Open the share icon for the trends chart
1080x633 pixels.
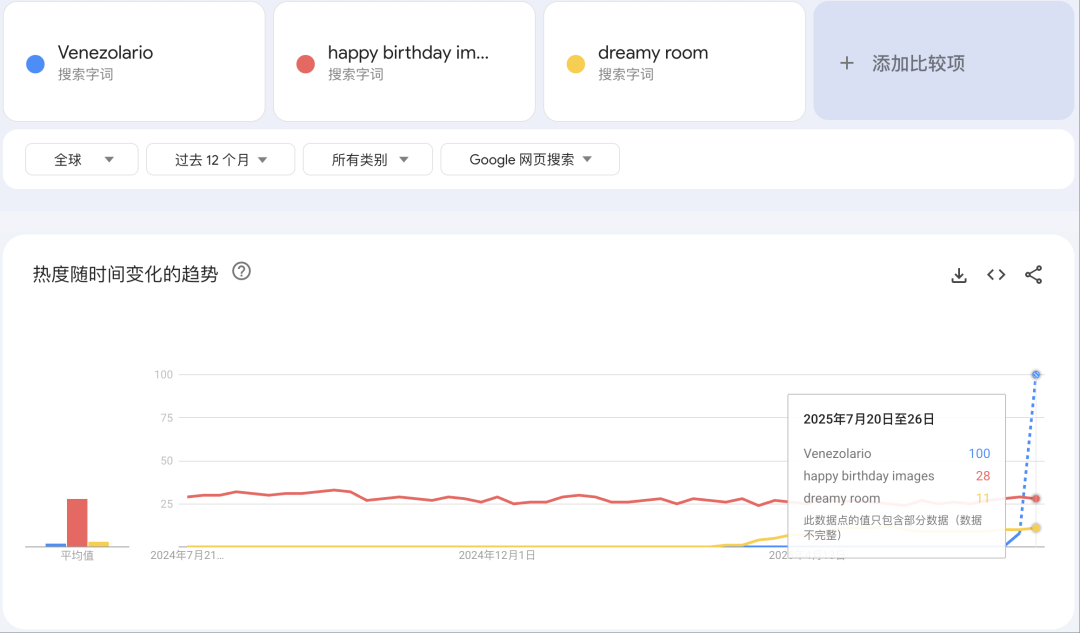1033,274
